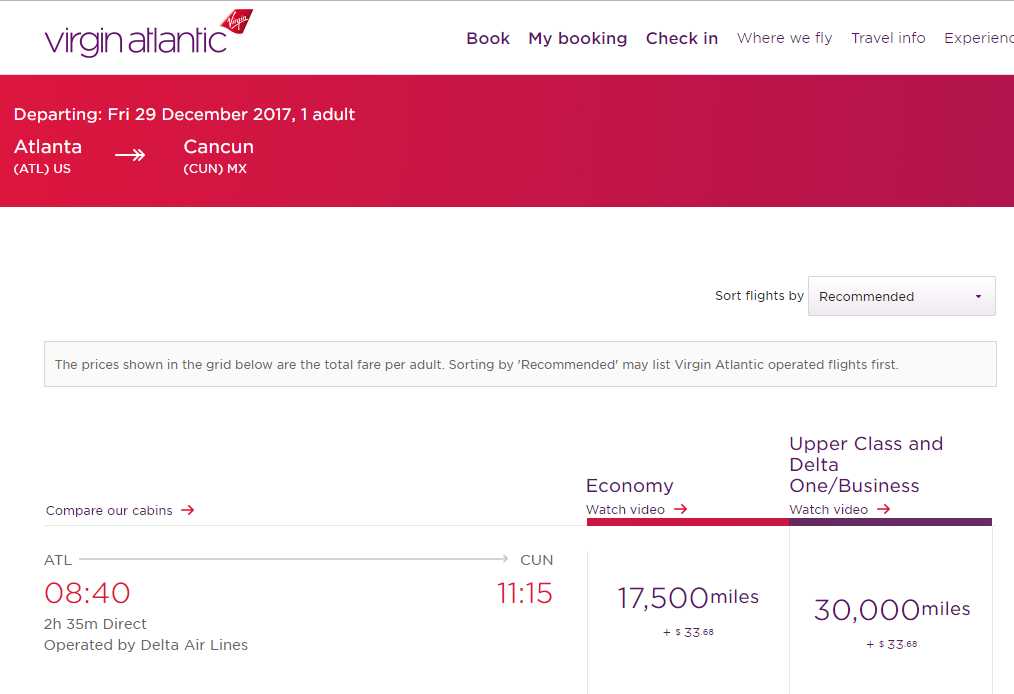Click the Experience menu item
The width and height of the screenshot is (1014, 694).
(x=979, y=38)
